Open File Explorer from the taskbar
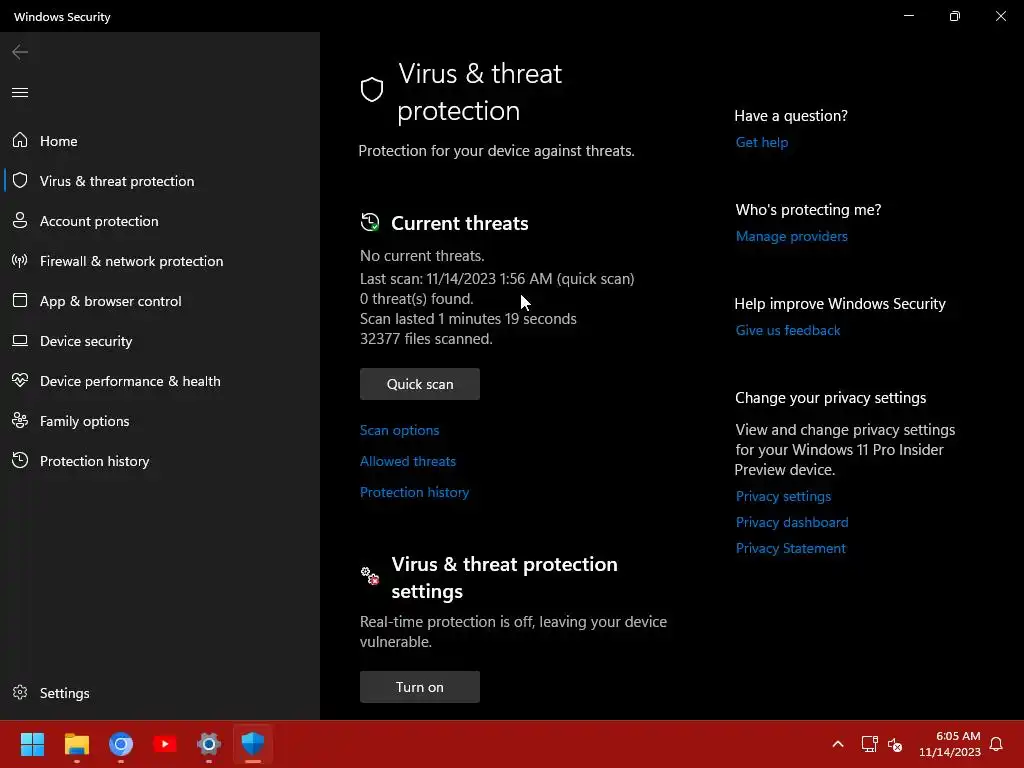The image size is (1024, 768). pos(76,744)
